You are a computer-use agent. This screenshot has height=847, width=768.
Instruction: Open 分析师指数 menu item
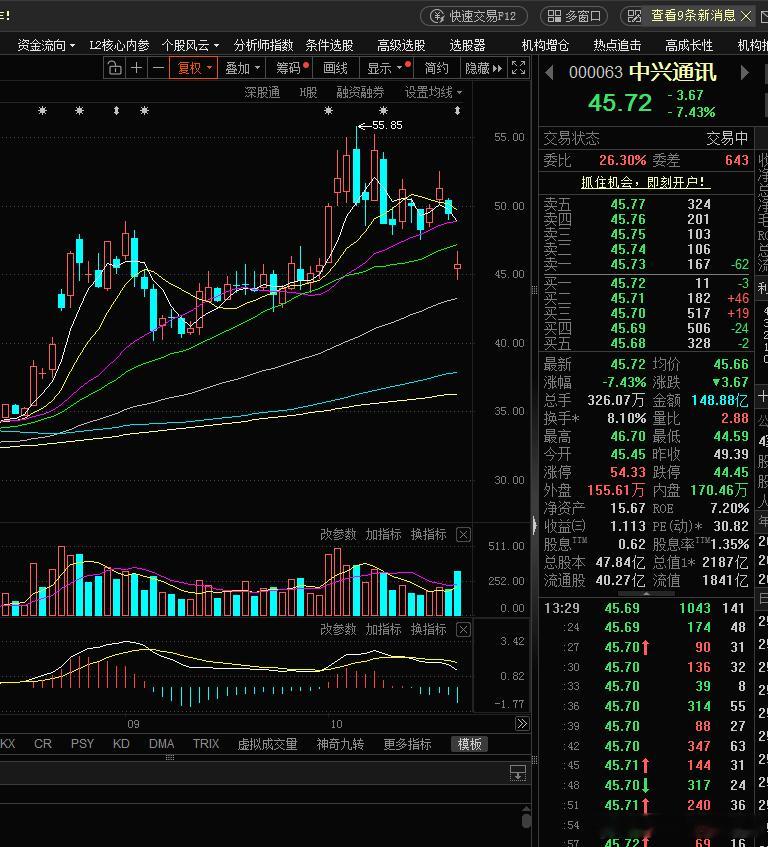pyautogui.click(x=264, y=45)
